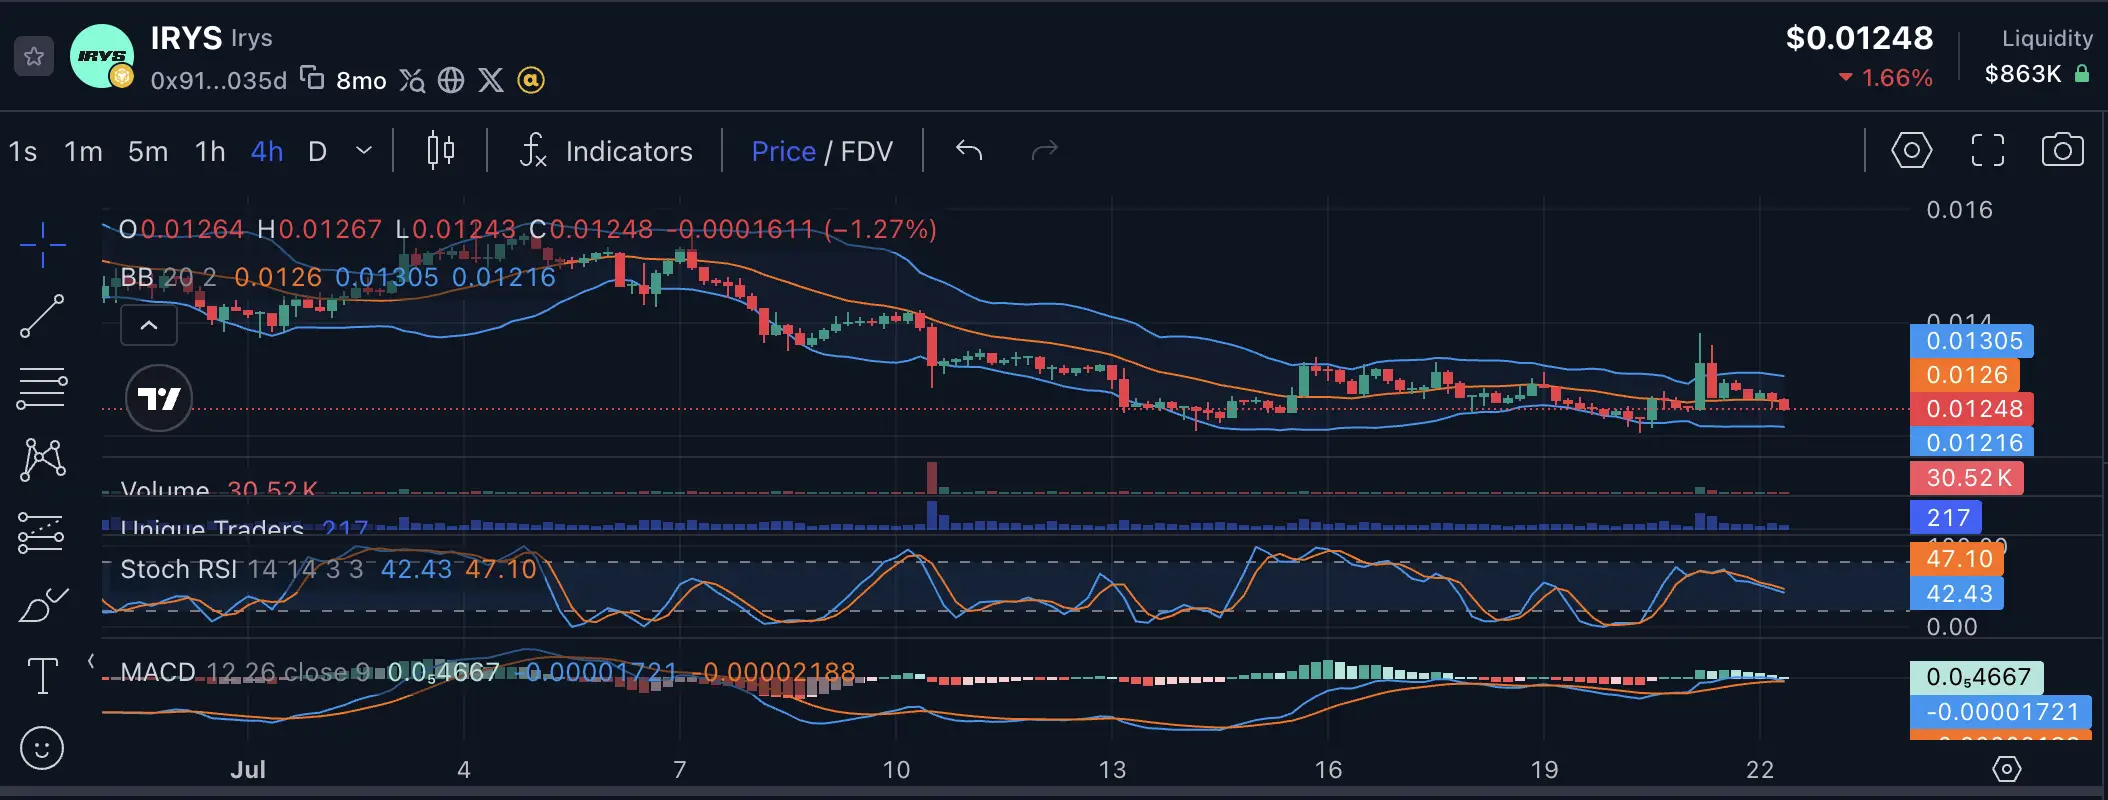
Task: Select the text annotation tool
Action: click(42, 677)
